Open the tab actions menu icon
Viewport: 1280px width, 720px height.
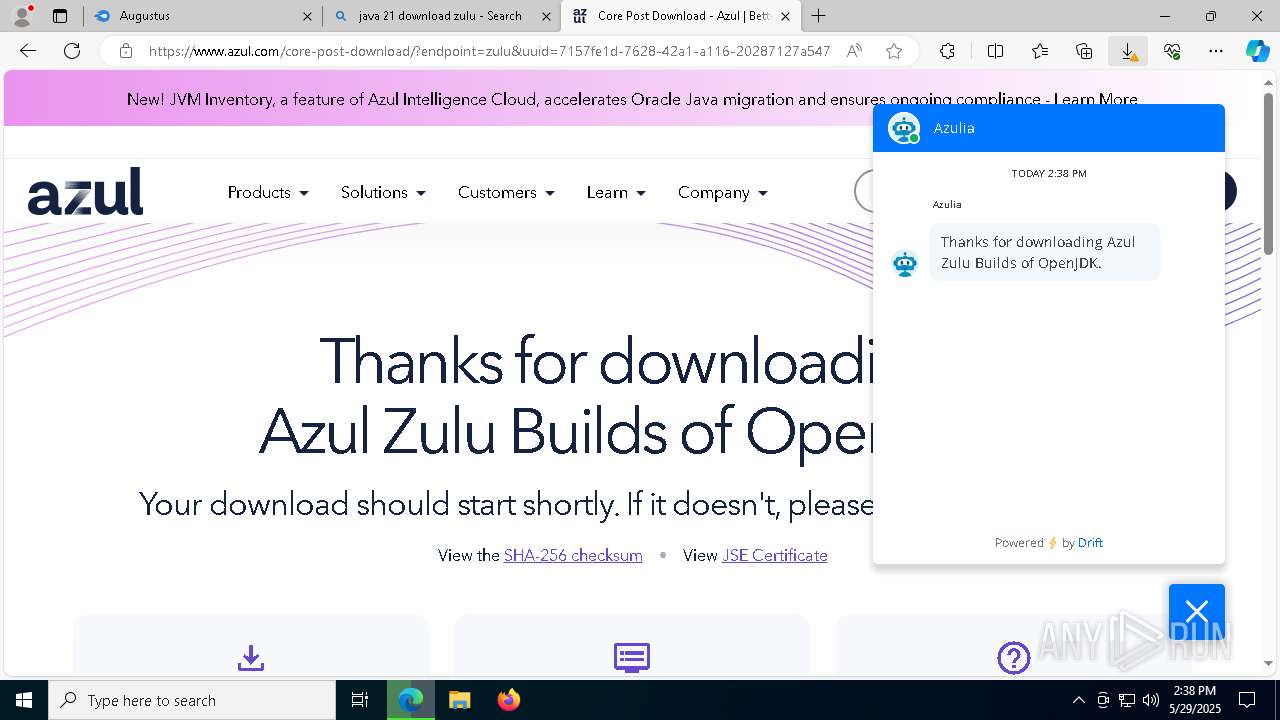tap(60, 16)
